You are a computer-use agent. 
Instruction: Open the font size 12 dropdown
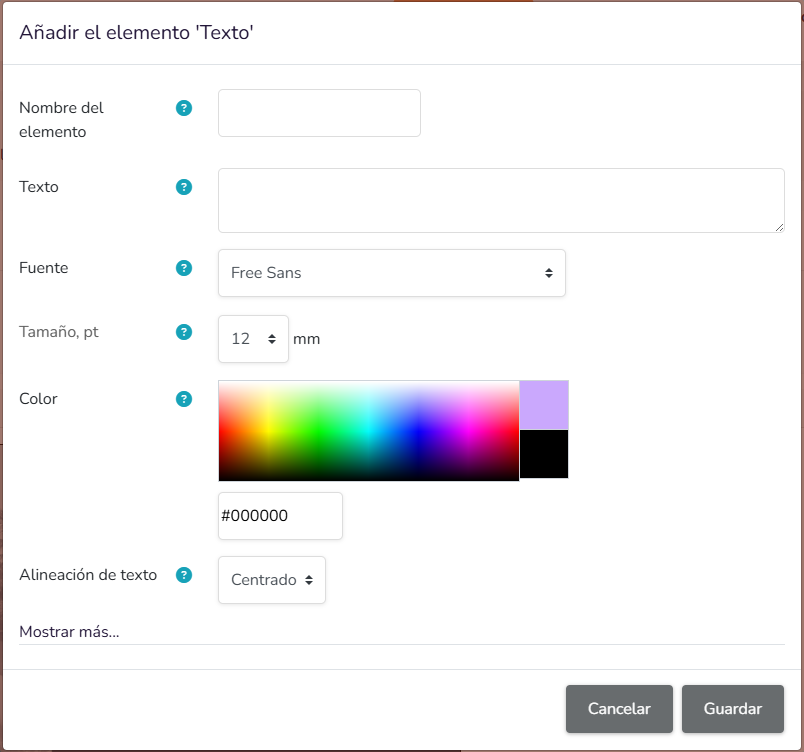(253, 339)
